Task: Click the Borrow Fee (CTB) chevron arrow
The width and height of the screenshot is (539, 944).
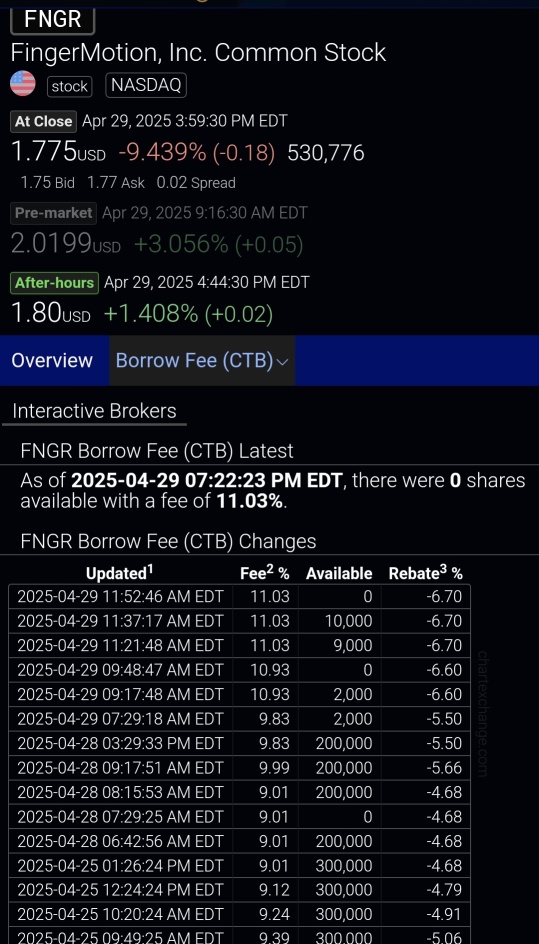Action: click(283, 362)
